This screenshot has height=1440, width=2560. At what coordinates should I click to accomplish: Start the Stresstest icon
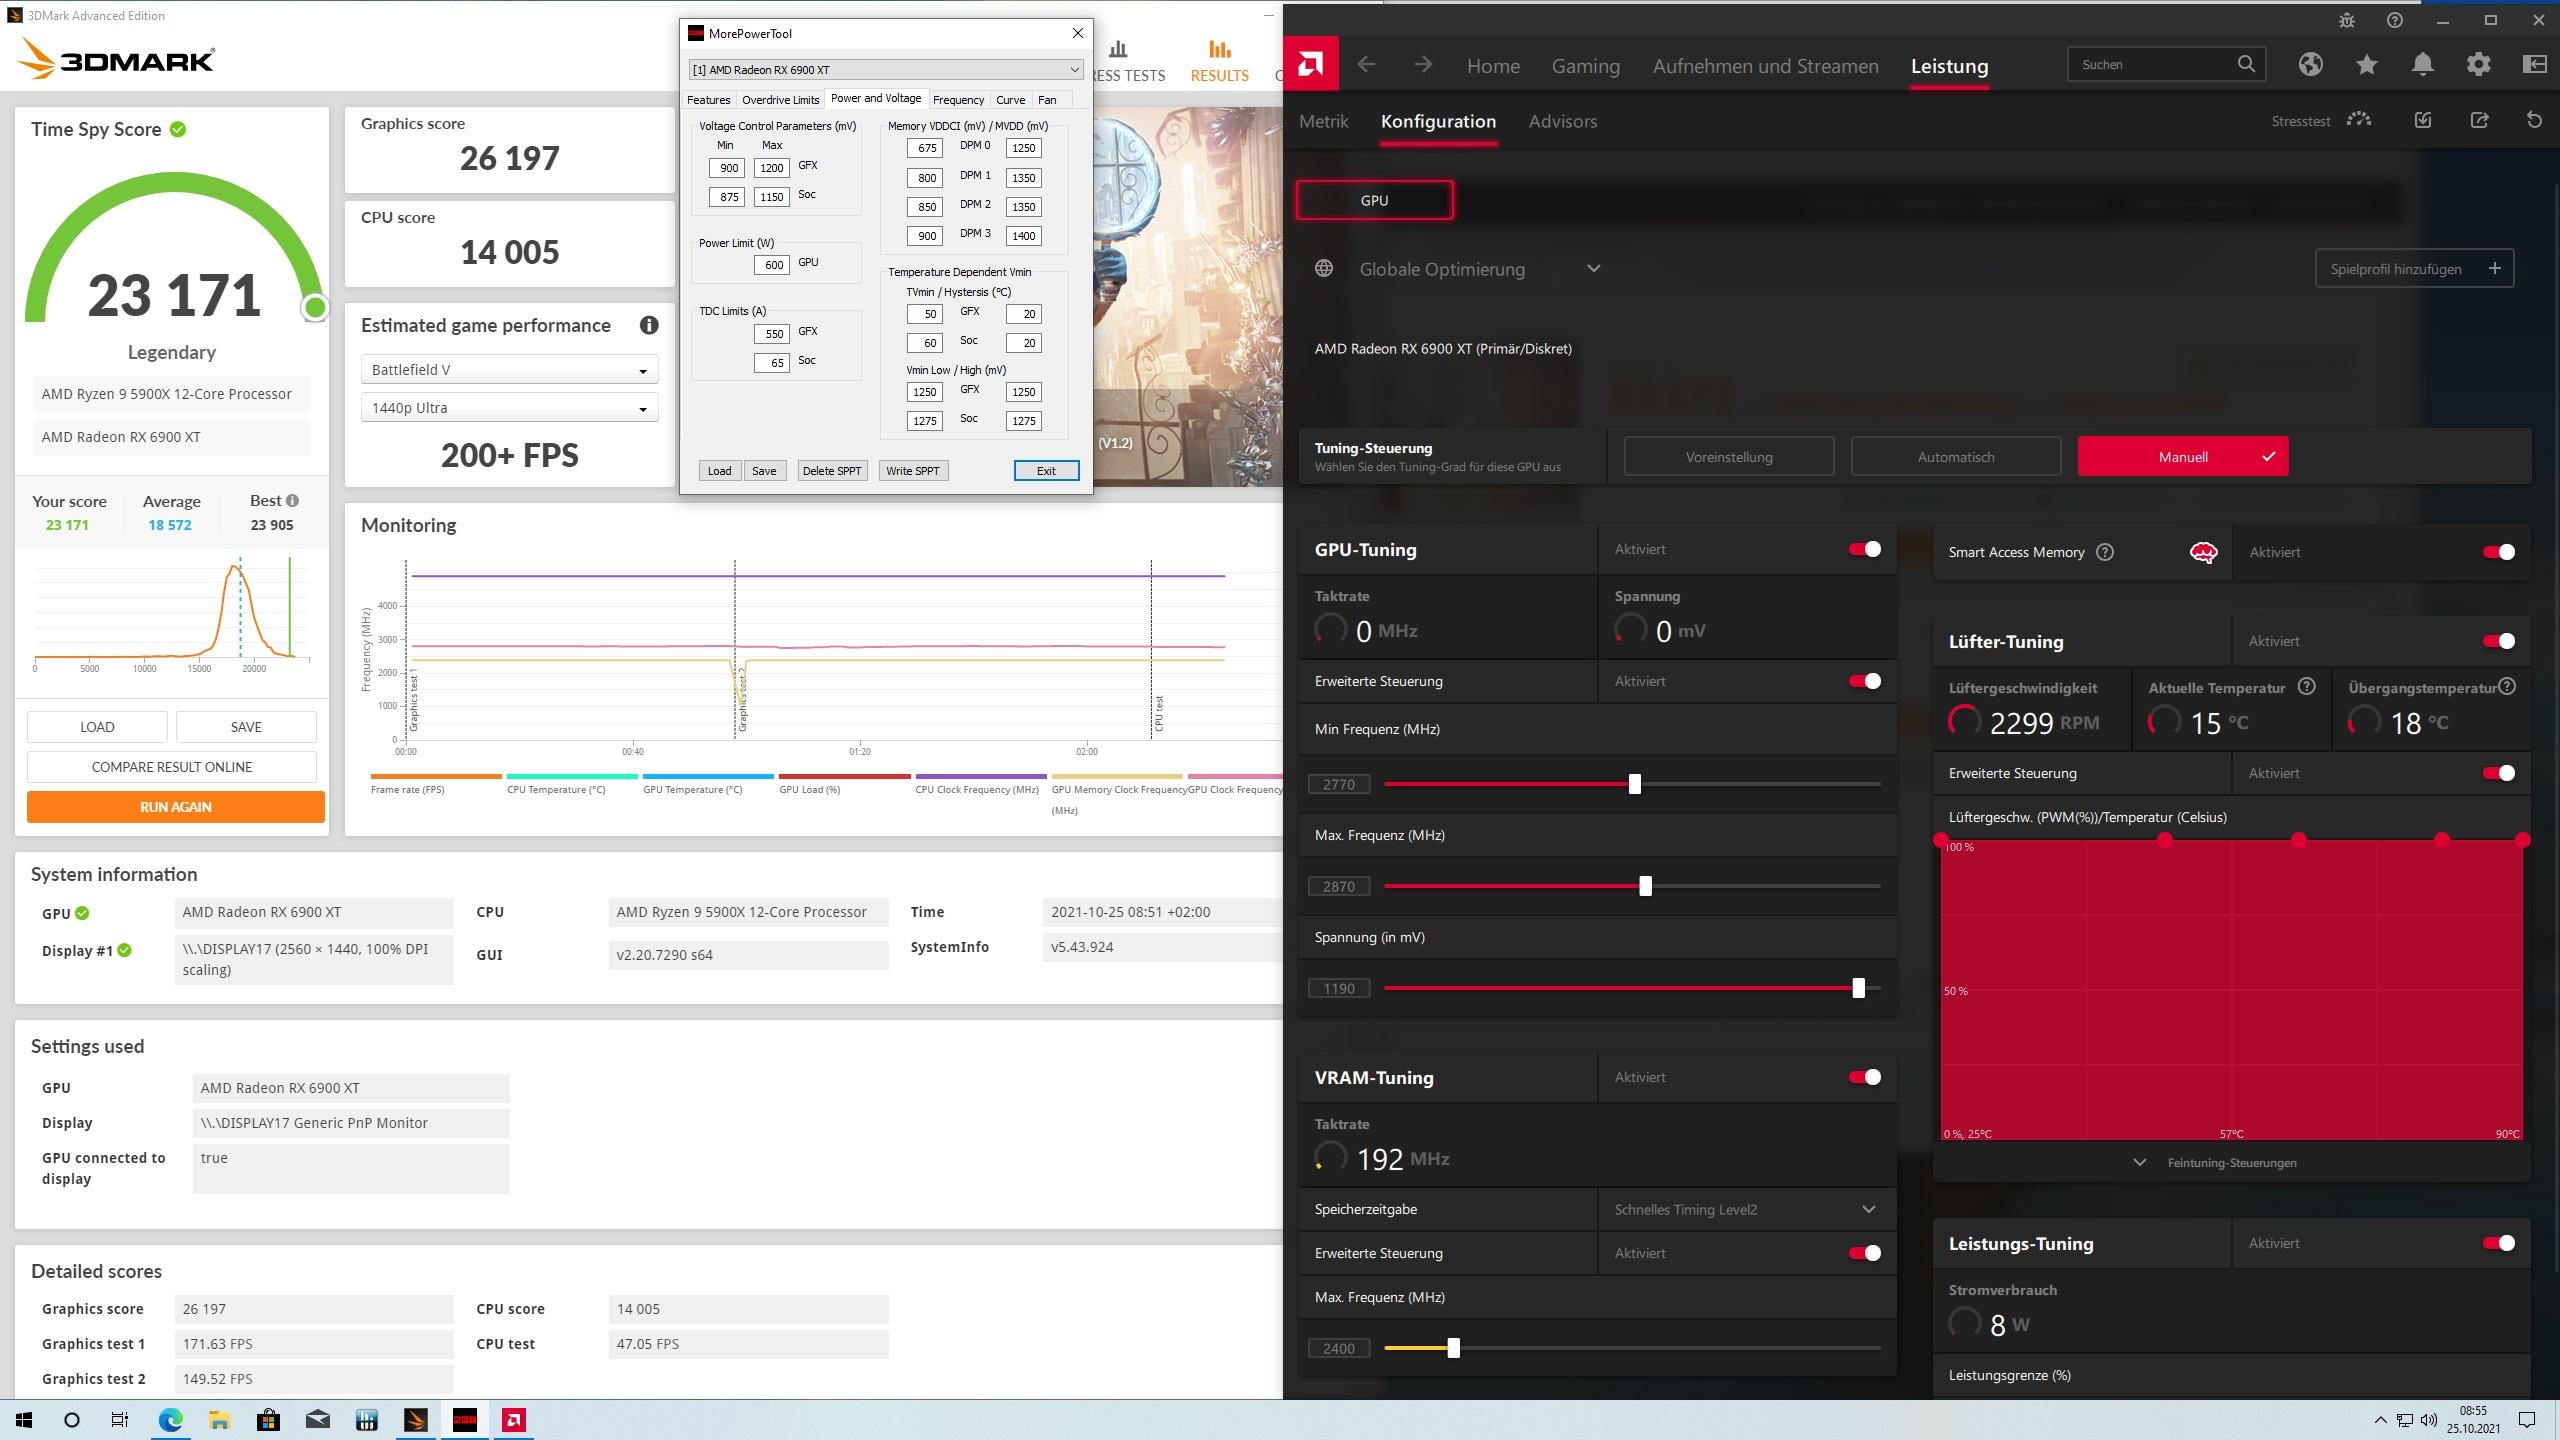(x=2359, y=120)
